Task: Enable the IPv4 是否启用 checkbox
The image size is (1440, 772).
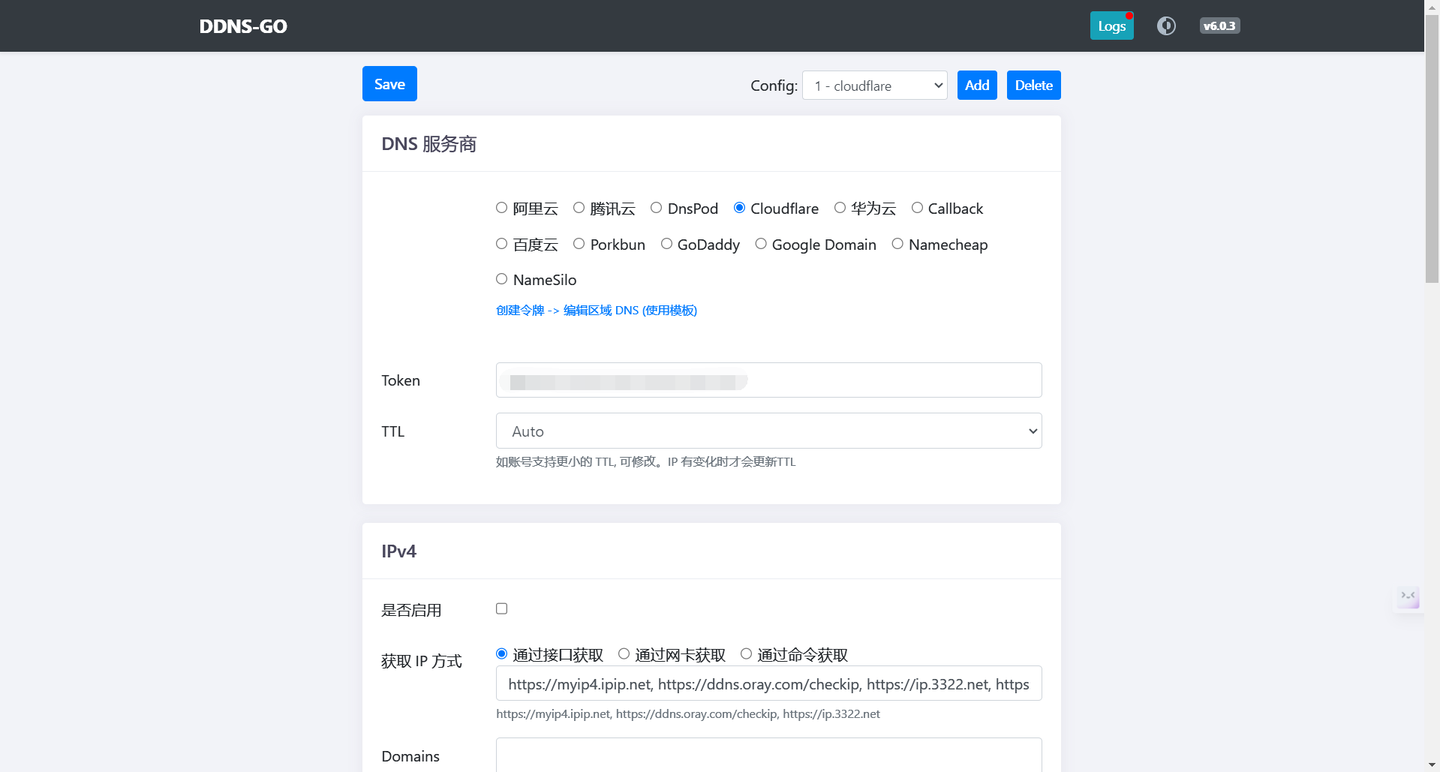Action: tap(501, 608)
